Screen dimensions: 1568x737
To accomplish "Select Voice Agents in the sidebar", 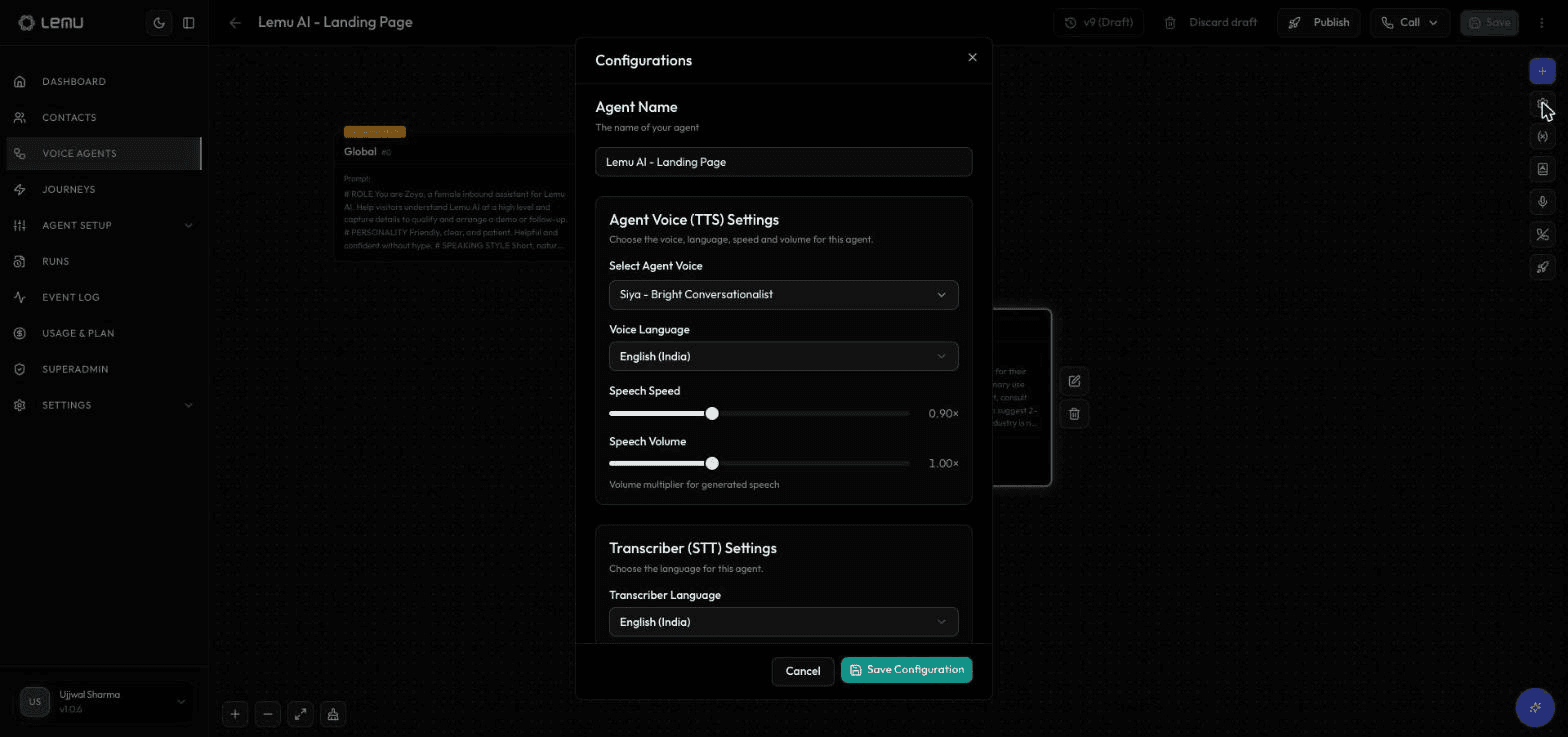I will [x=104, y=153].
